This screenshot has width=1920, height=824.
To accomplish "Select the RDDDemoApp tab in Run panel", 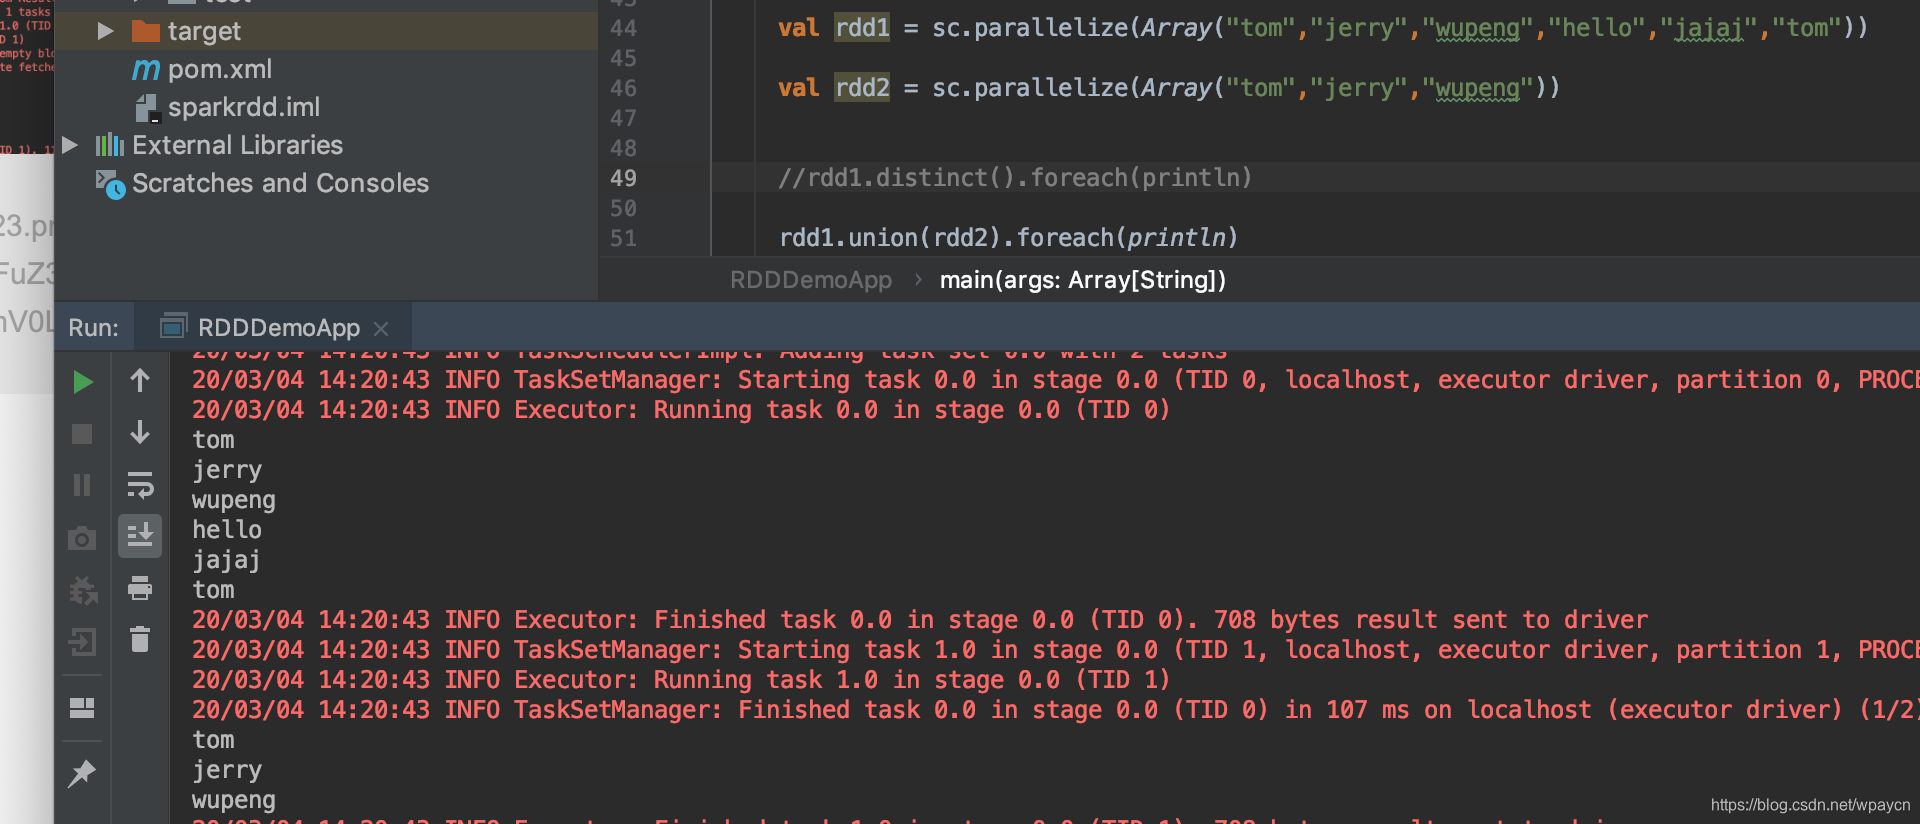I will coord(273,327).
